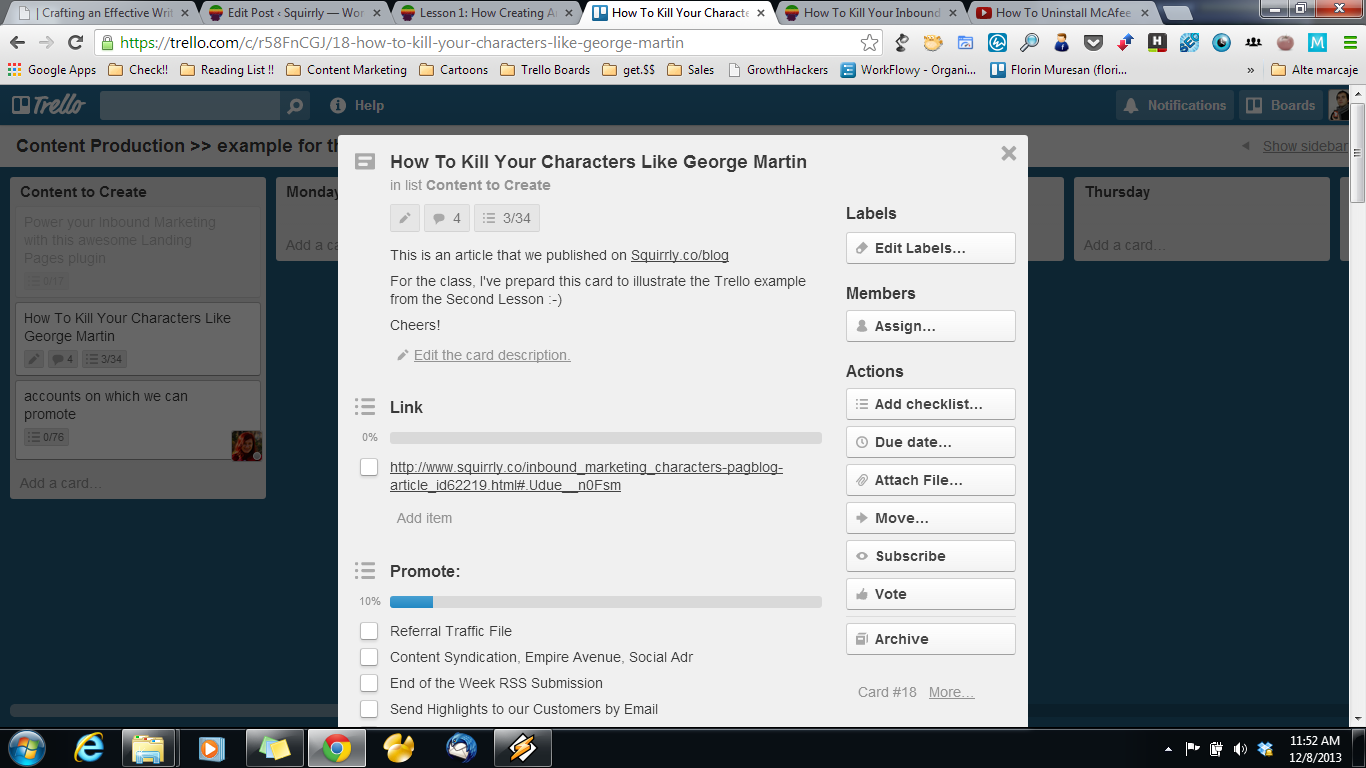The image size is (1366, 768).
Task: Check End of the Week RSS Submission
Action: click(369, 683)
